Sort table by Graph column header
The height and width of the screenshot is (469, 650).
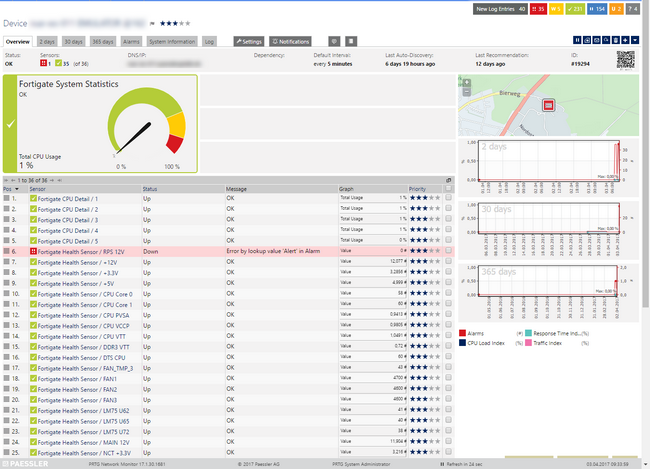point(346,189)
